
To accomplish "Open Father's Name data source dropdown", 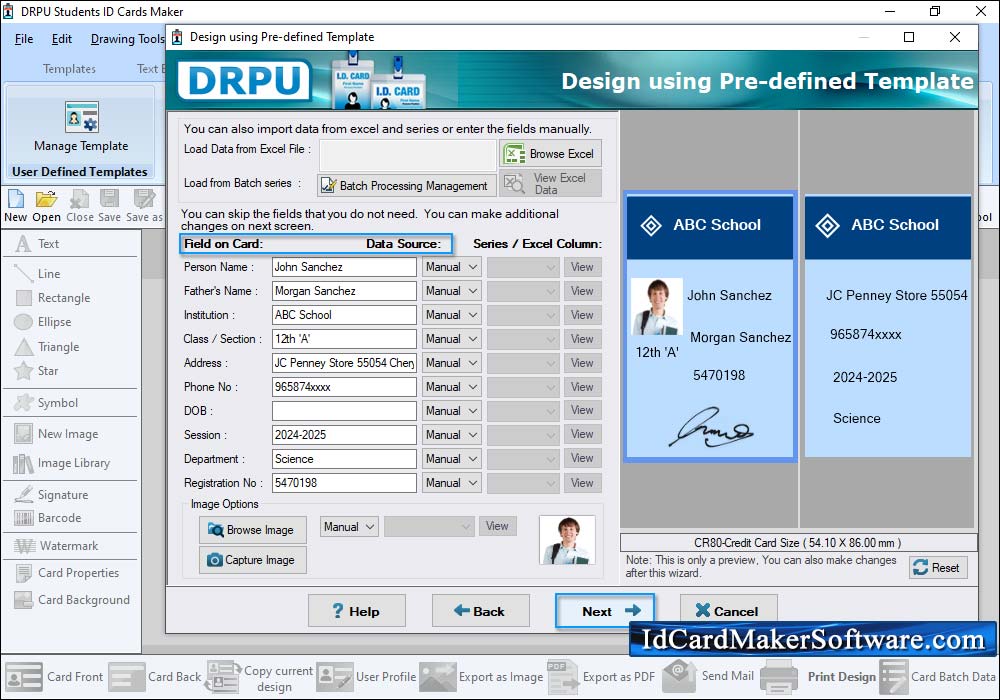I will point(452,291).
